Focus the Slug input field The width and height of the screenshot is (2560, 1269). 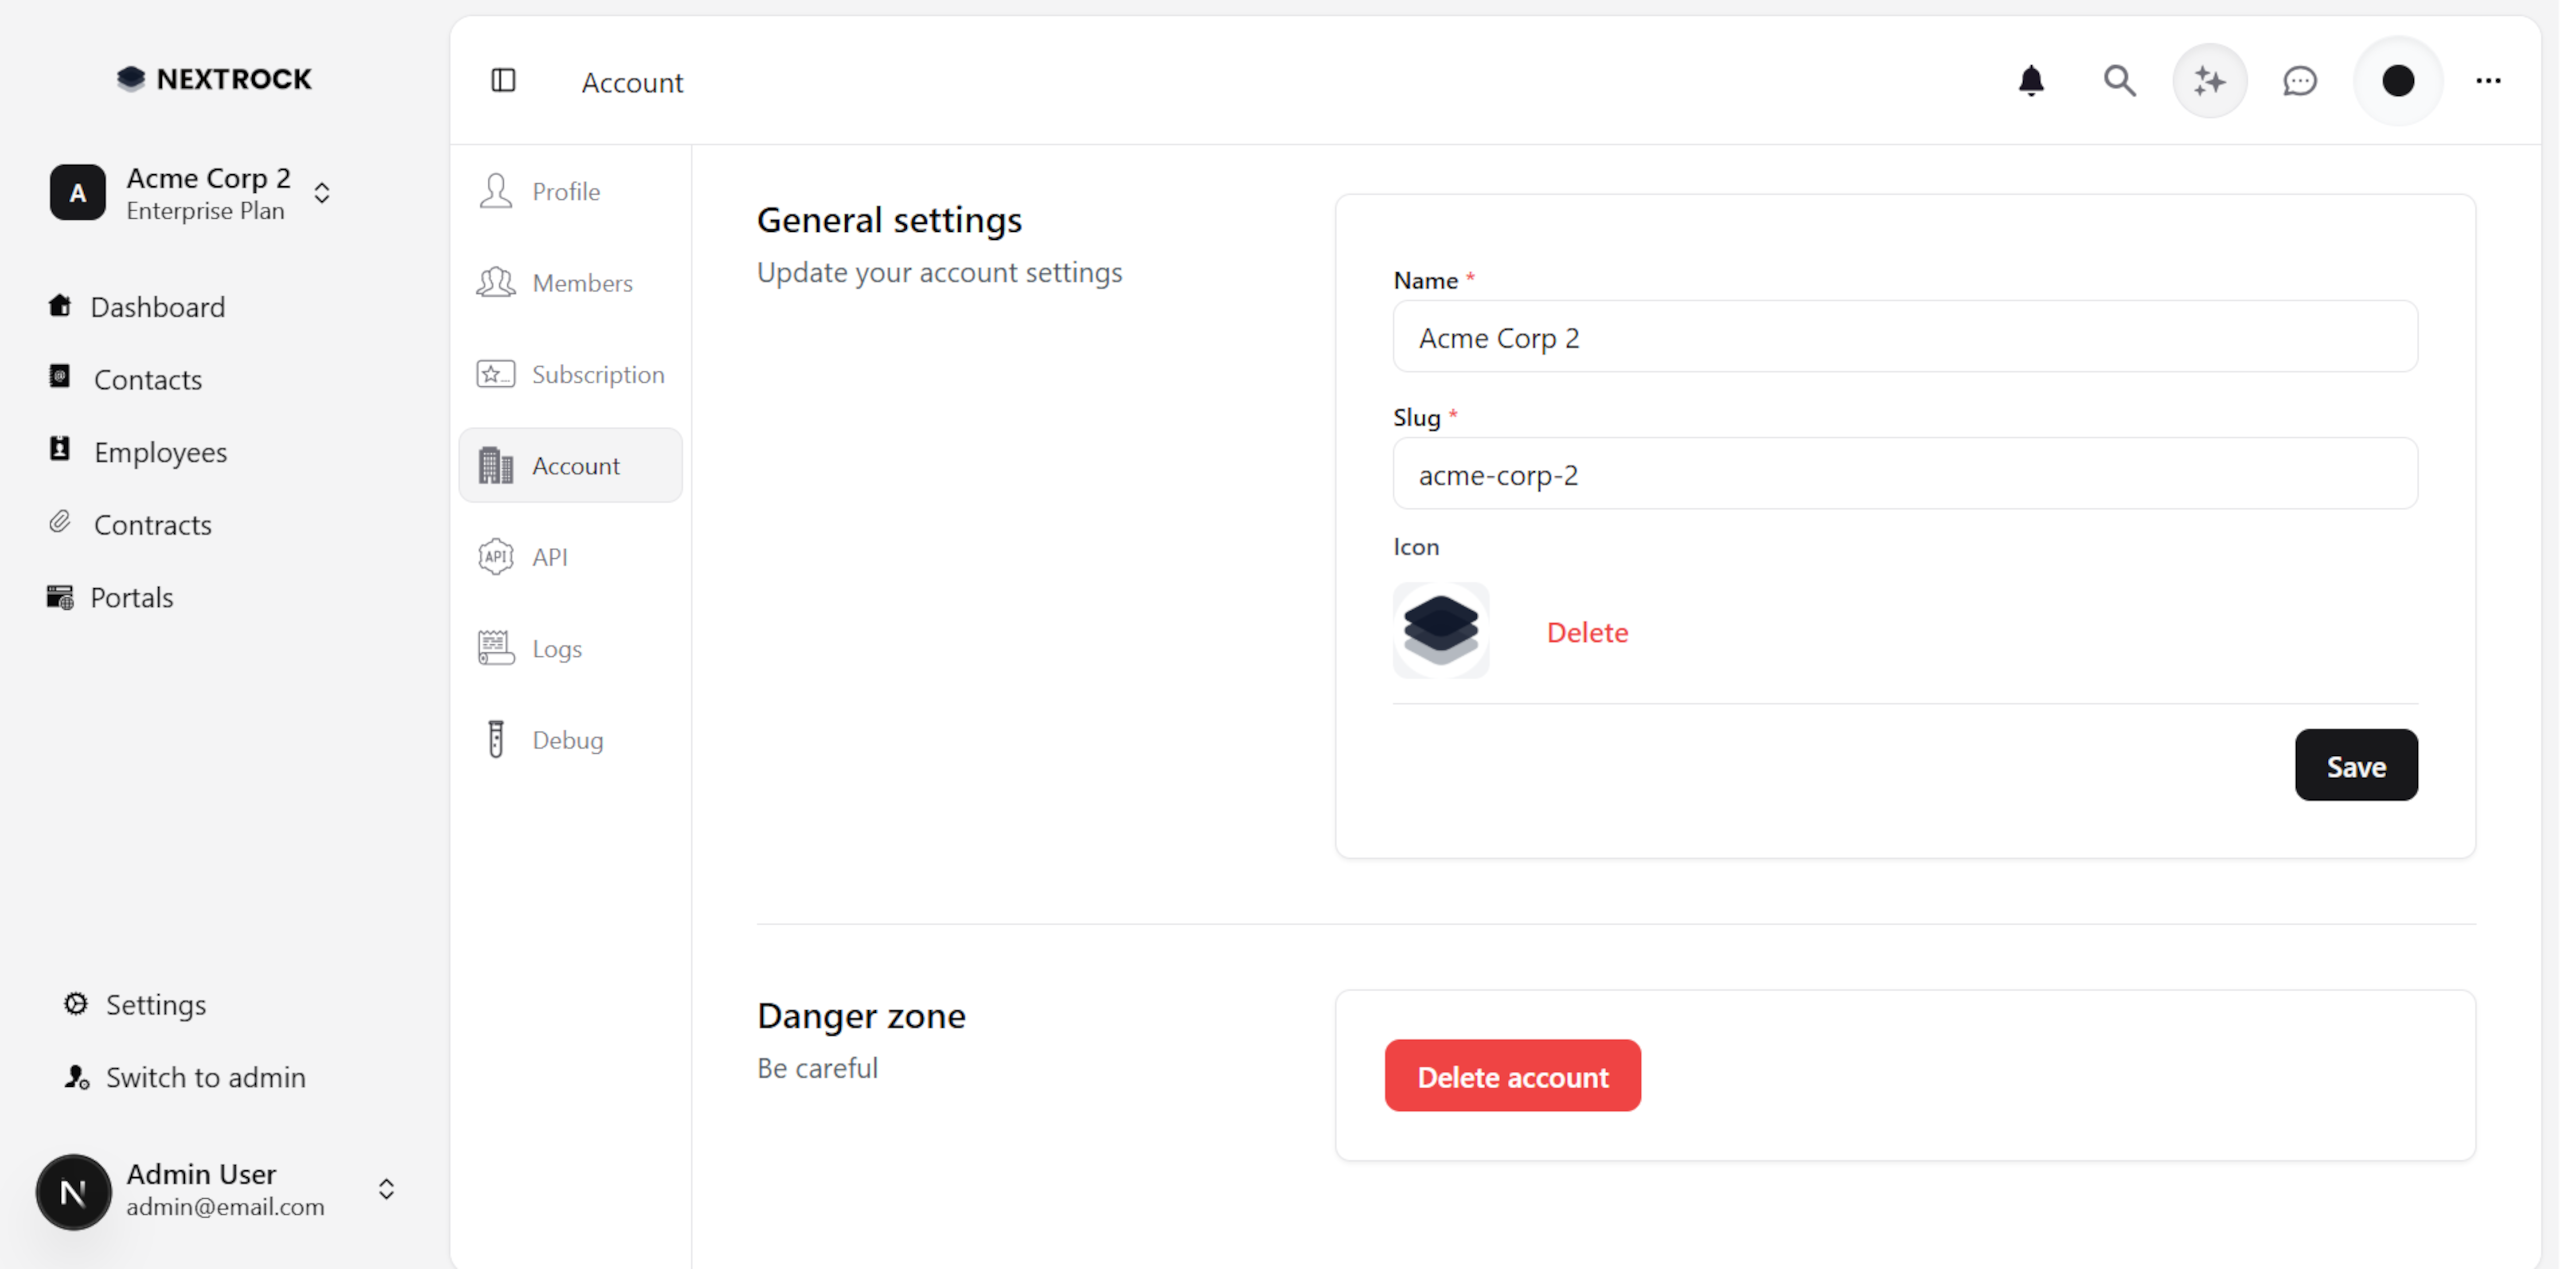(x=1904, y=474)
